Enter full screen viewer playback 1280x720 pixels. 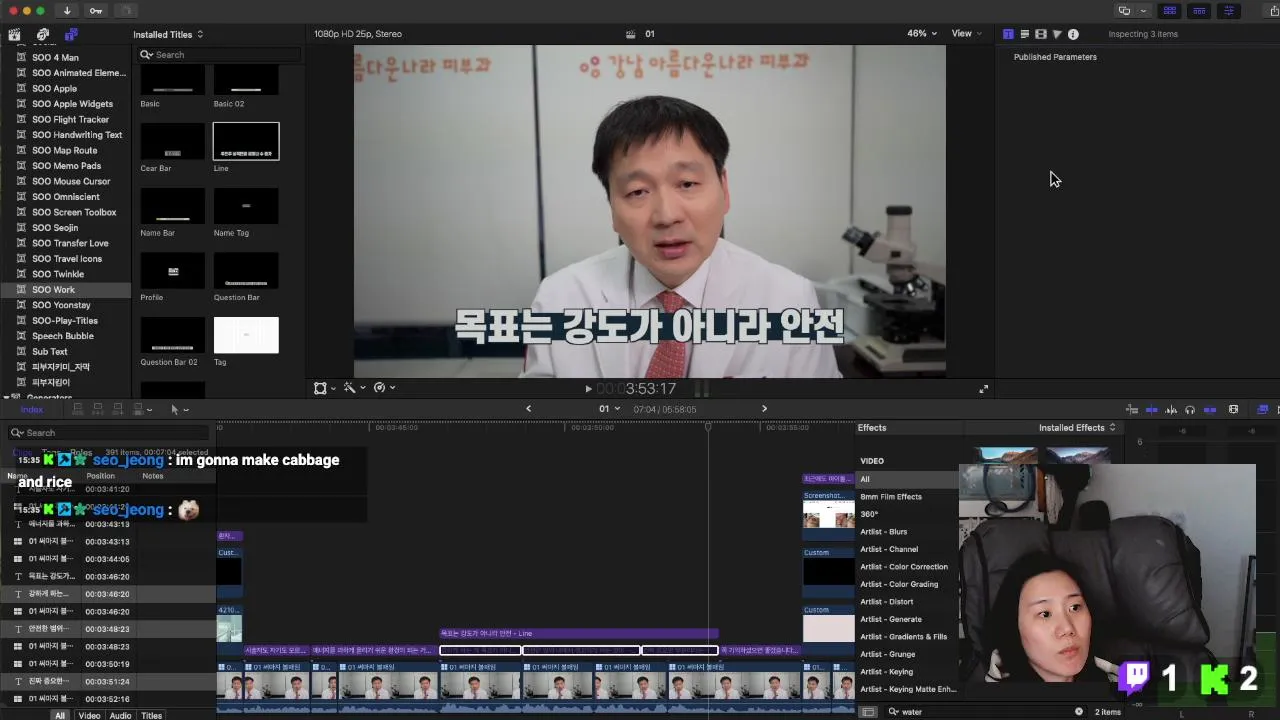983,389
